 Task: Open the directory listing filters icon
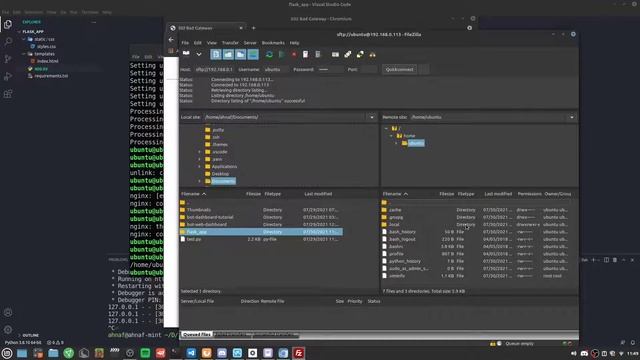pyautogui.click(x=335, y=54)
